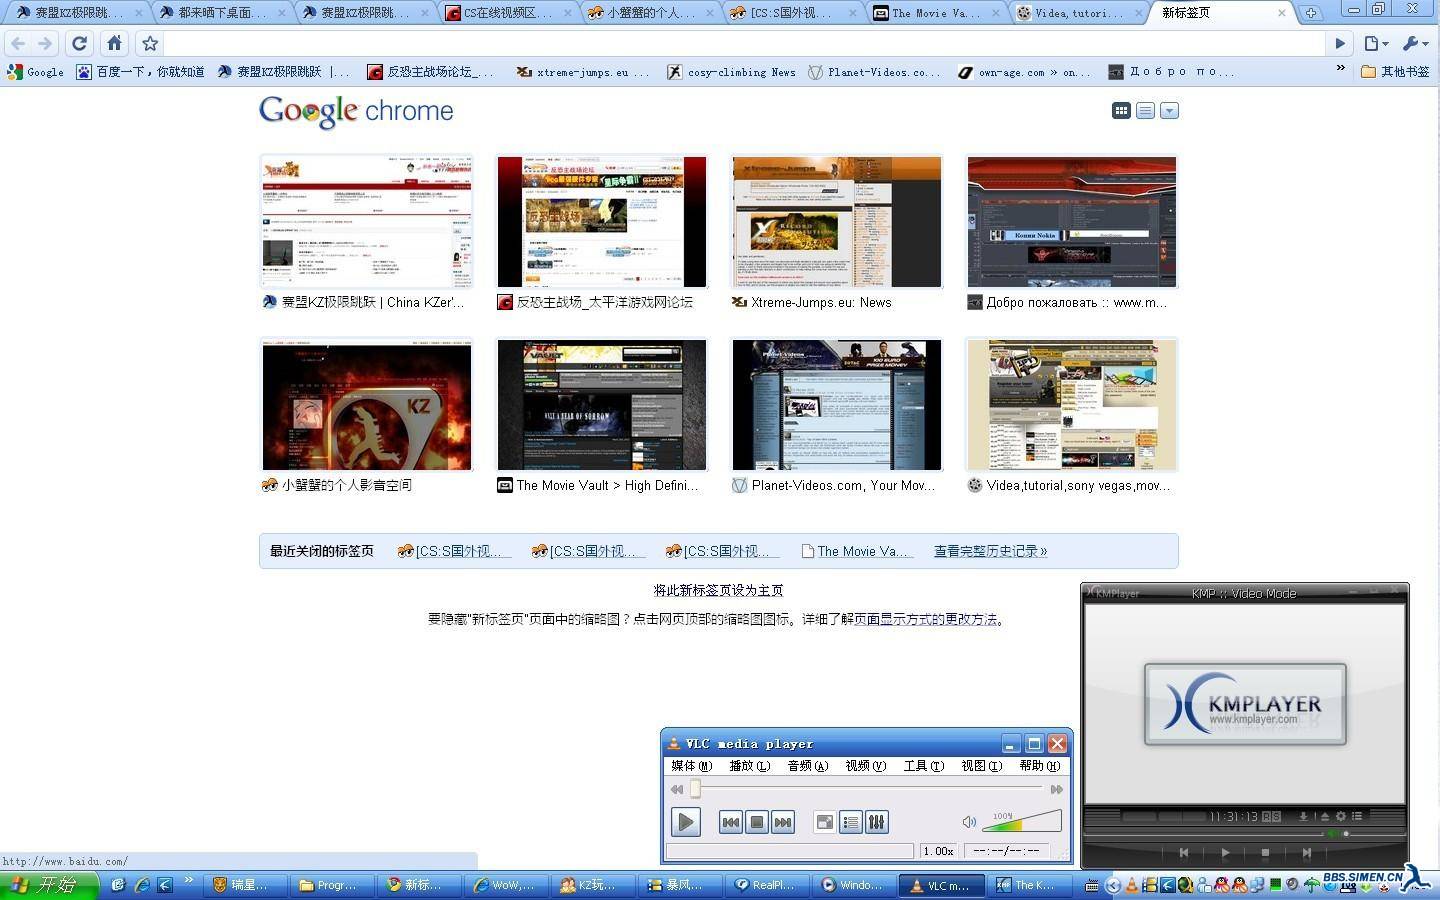The width and height of the screenshot is (1440, 900).
Task: Click 将此新标签页设为主页 link
Action: point(718,591)
